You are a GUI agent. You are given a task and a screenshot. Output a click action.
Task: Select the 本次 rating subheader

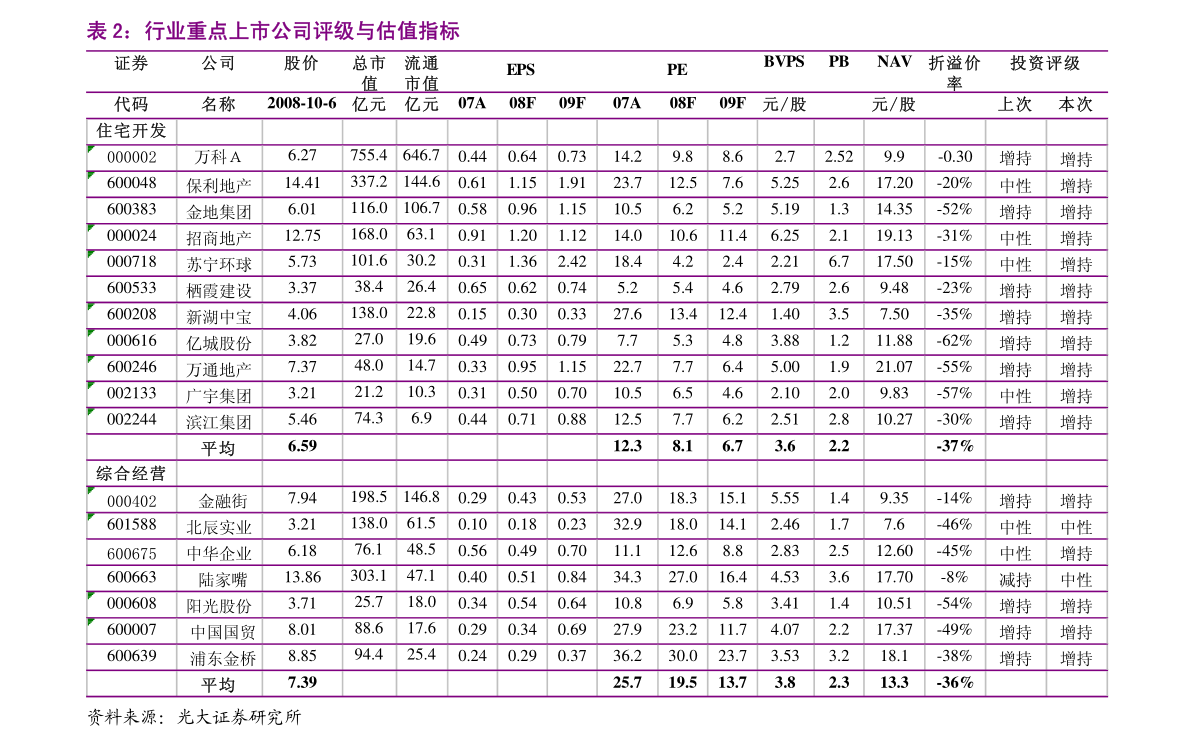point(1076,104)
